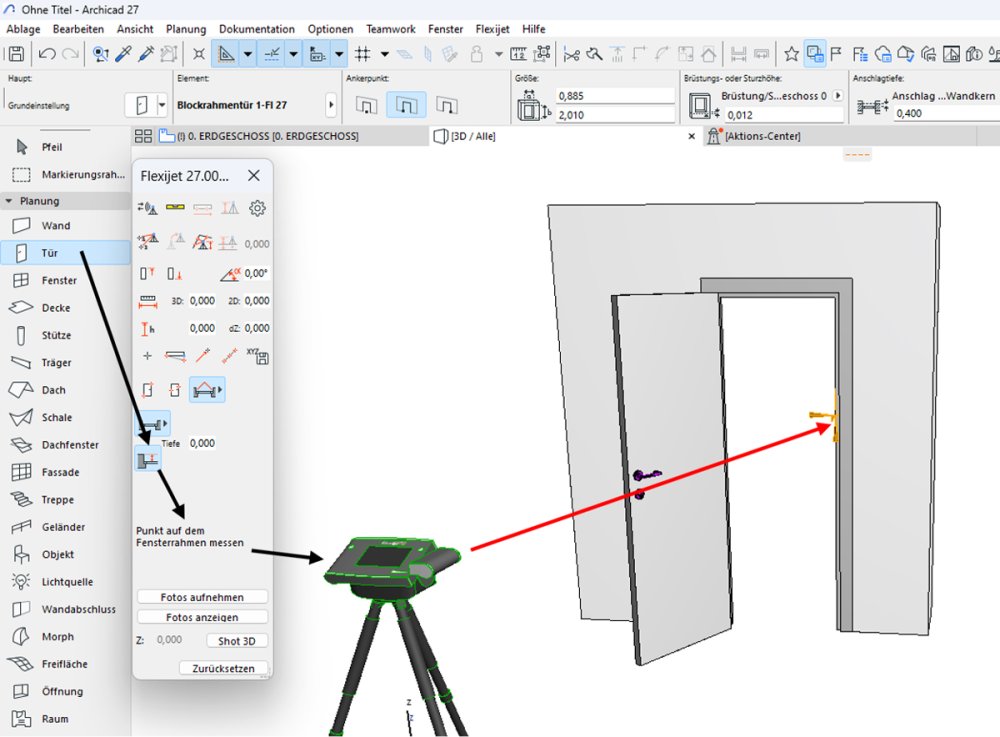The width and height of the screenshot is (1000, 737).
Task: Toggle the grid snap icon
Action: point(363,54)
